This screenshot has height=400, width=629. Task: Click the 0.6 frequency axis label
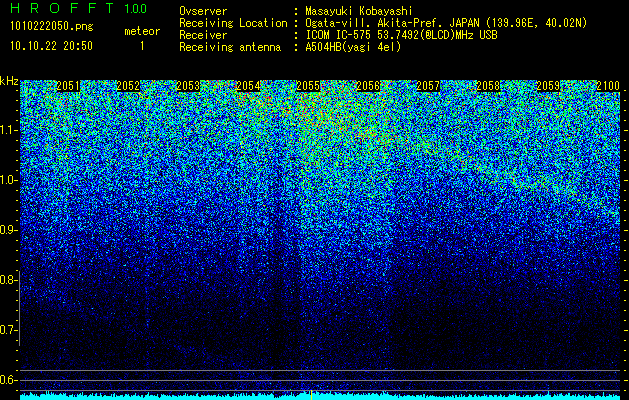[x=8, y=380]
